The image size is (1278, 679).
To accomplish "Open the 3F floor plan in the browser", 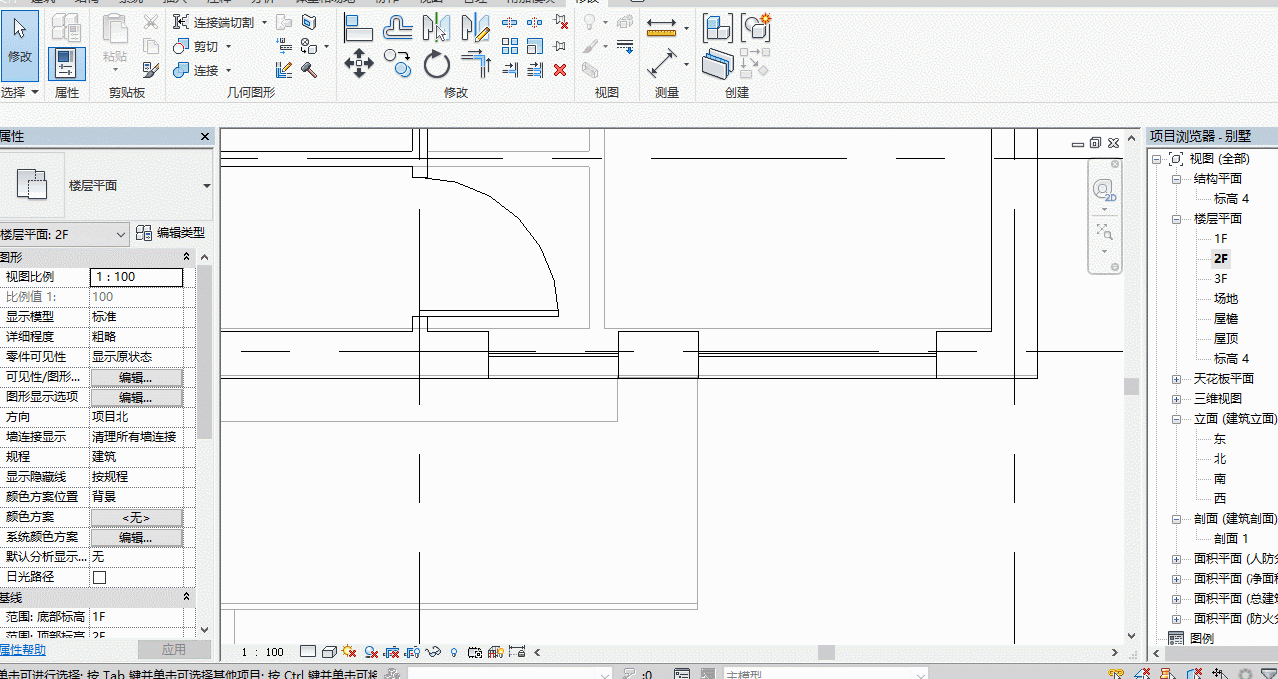I will (x=1221, y=279).
